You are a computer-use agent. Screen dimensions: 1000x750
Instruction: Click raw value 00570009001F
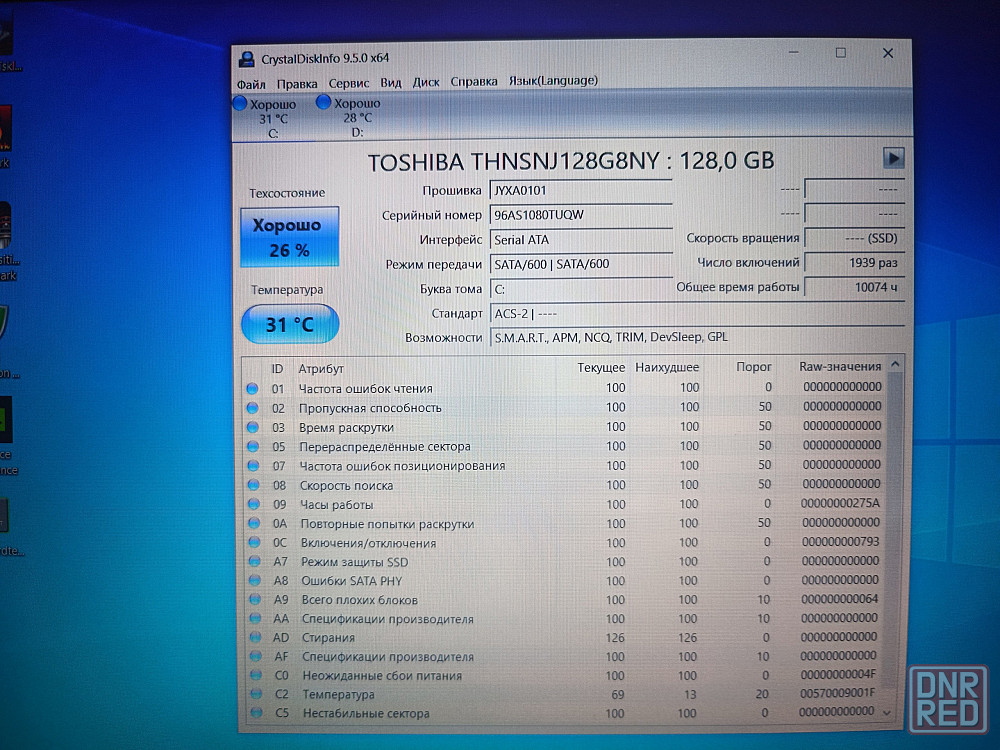coord(838,693)
